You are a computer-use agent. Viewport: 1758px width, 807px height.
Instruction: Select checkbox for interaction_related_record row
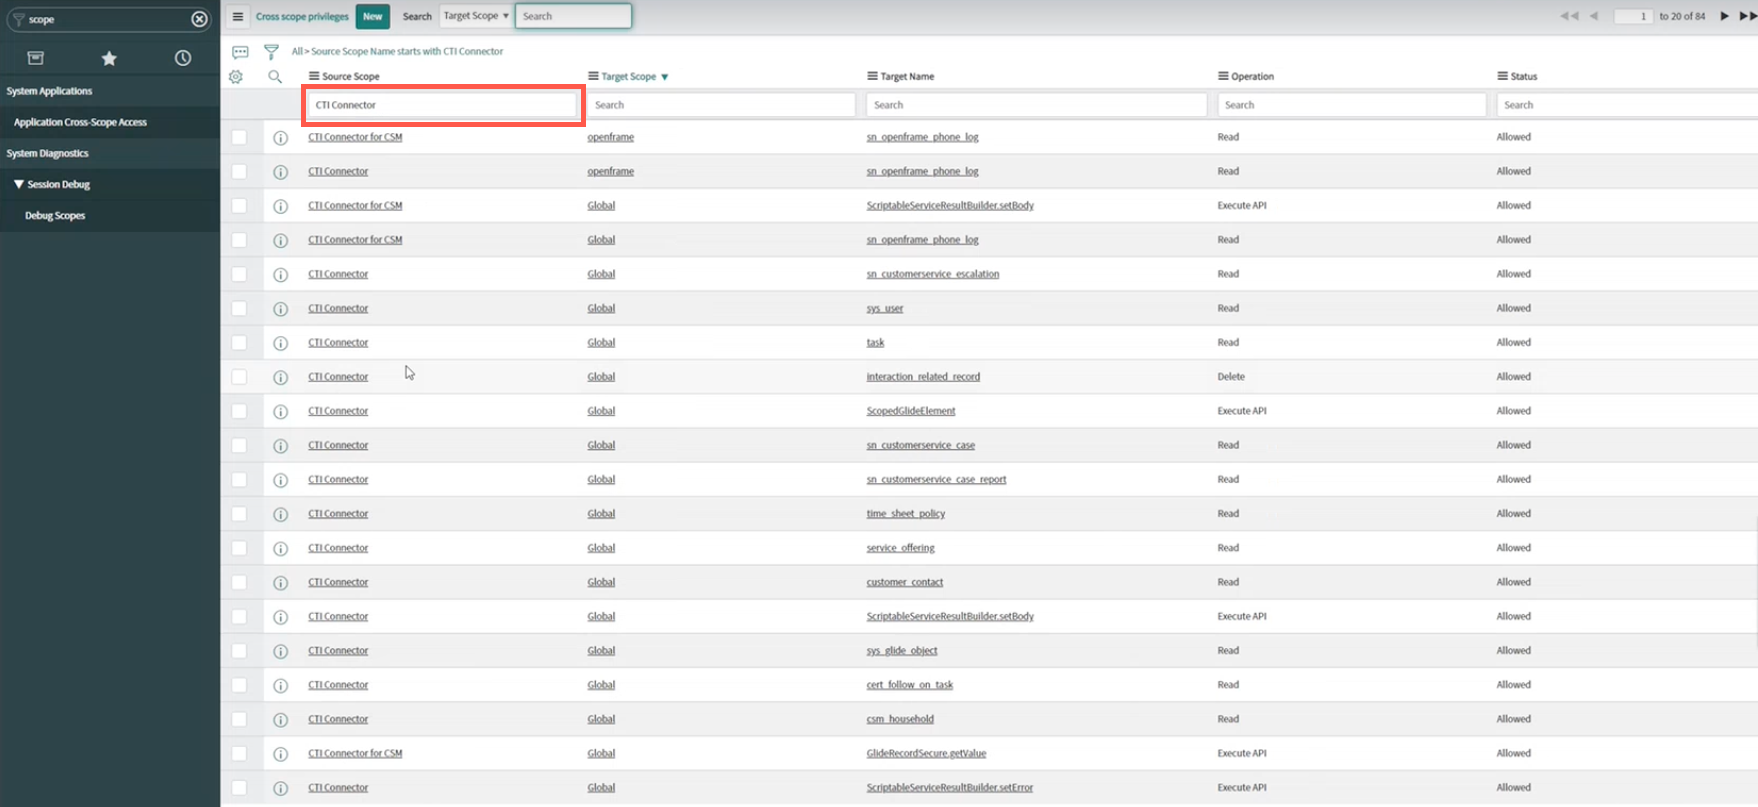tap(239, 377)
